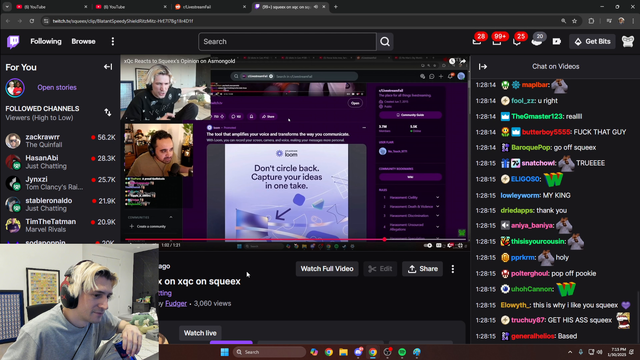Open the three-dot menu beside Browse
Image resolution: width=640 pixels, height=360 pixels.
113,41
